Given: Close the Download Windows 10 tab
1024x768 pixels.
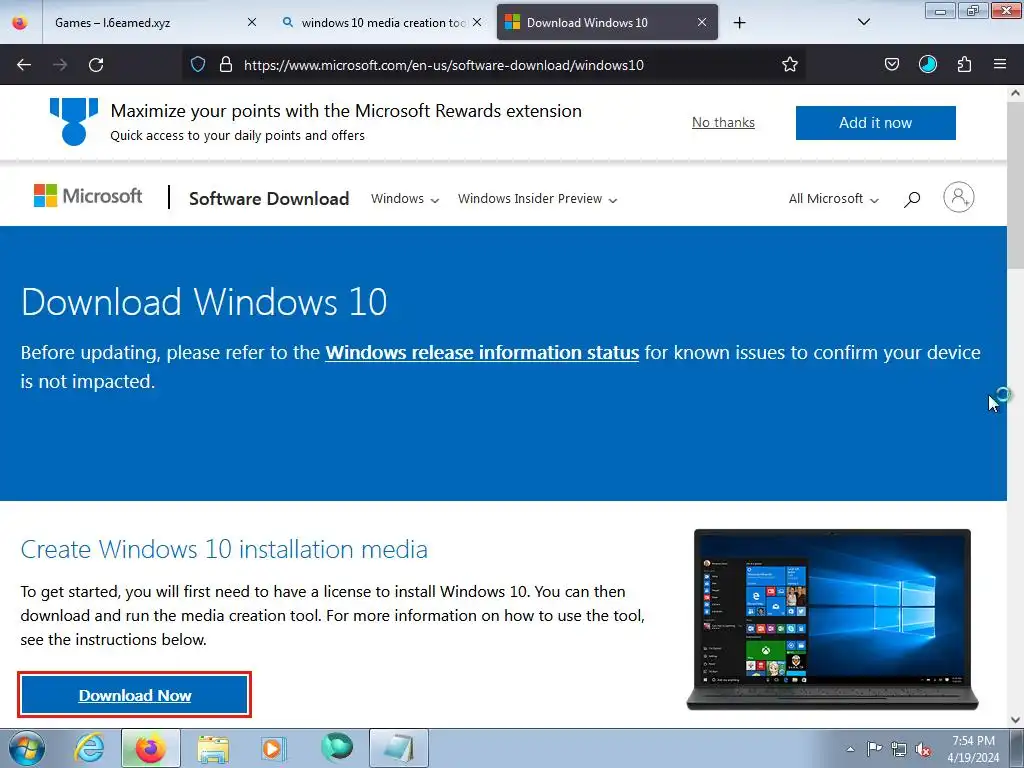Looking at the screenshot, I should [x=702, y=22].
